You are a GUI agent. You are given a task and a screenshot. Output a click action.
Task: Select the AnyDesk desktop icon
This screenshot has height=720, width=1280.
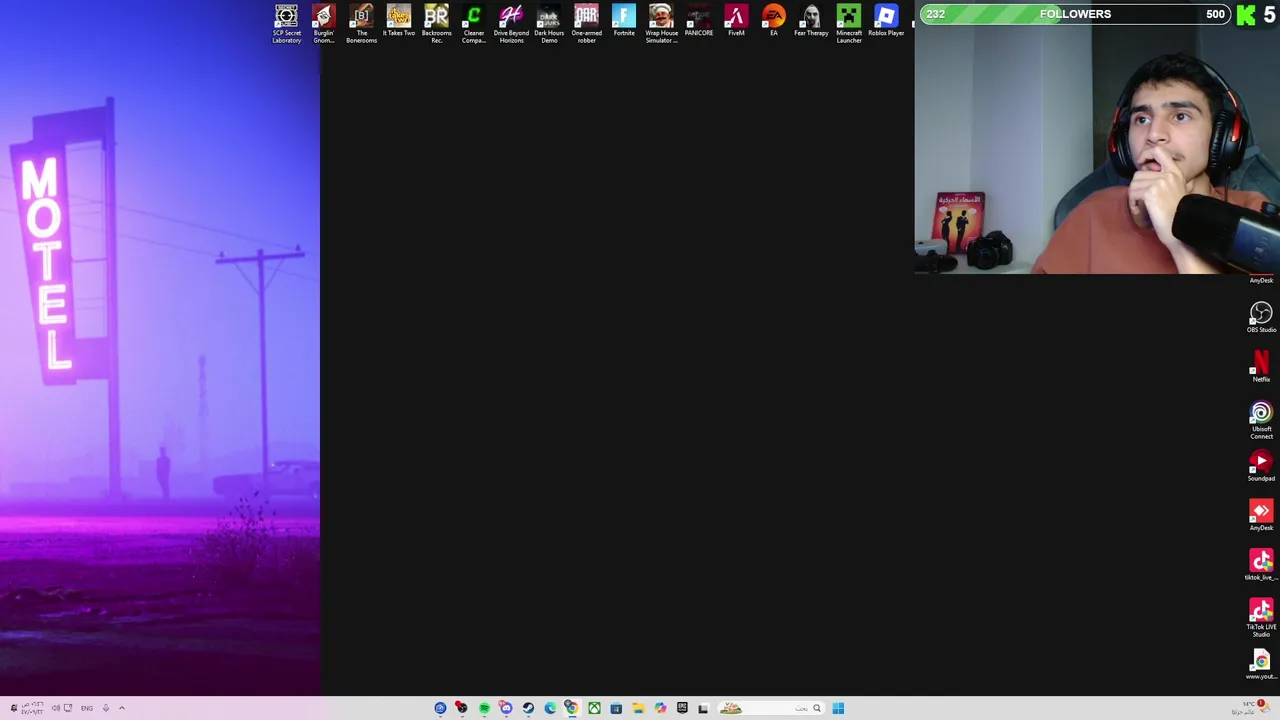1261,516
